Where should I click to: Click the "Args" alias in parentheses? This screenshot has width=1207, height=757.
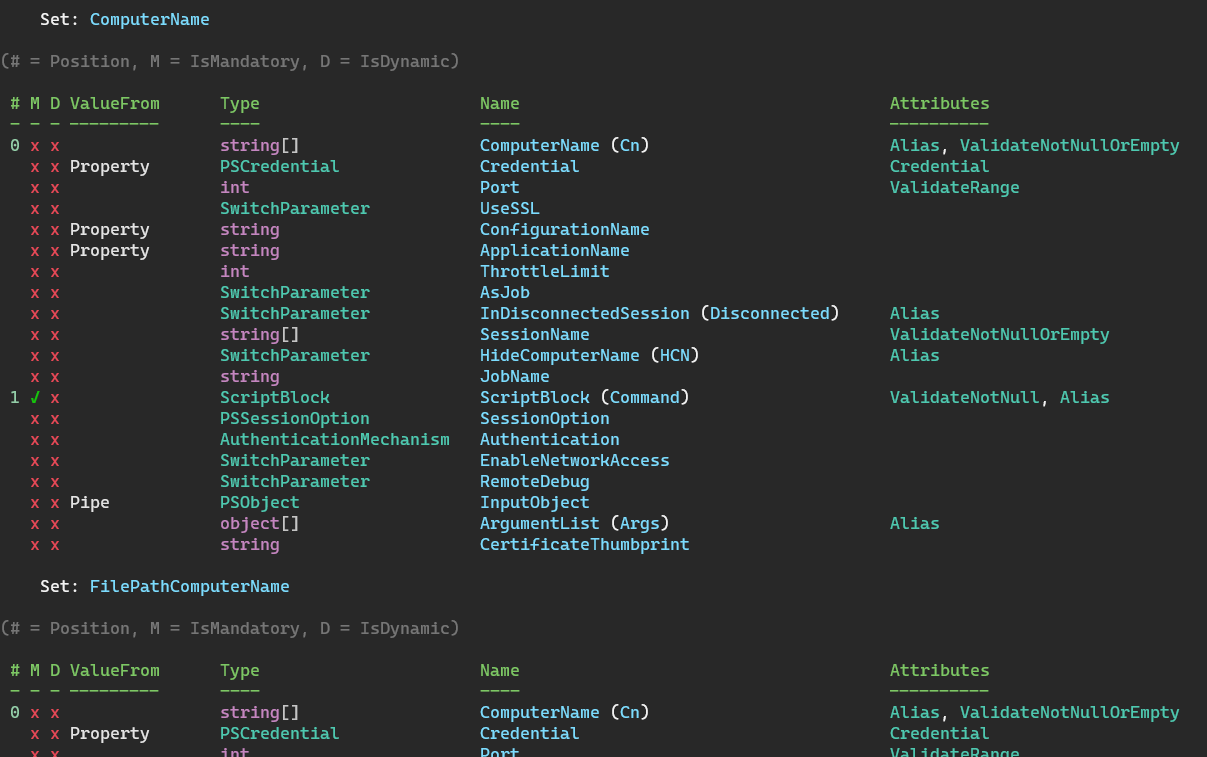click(640, 523)
